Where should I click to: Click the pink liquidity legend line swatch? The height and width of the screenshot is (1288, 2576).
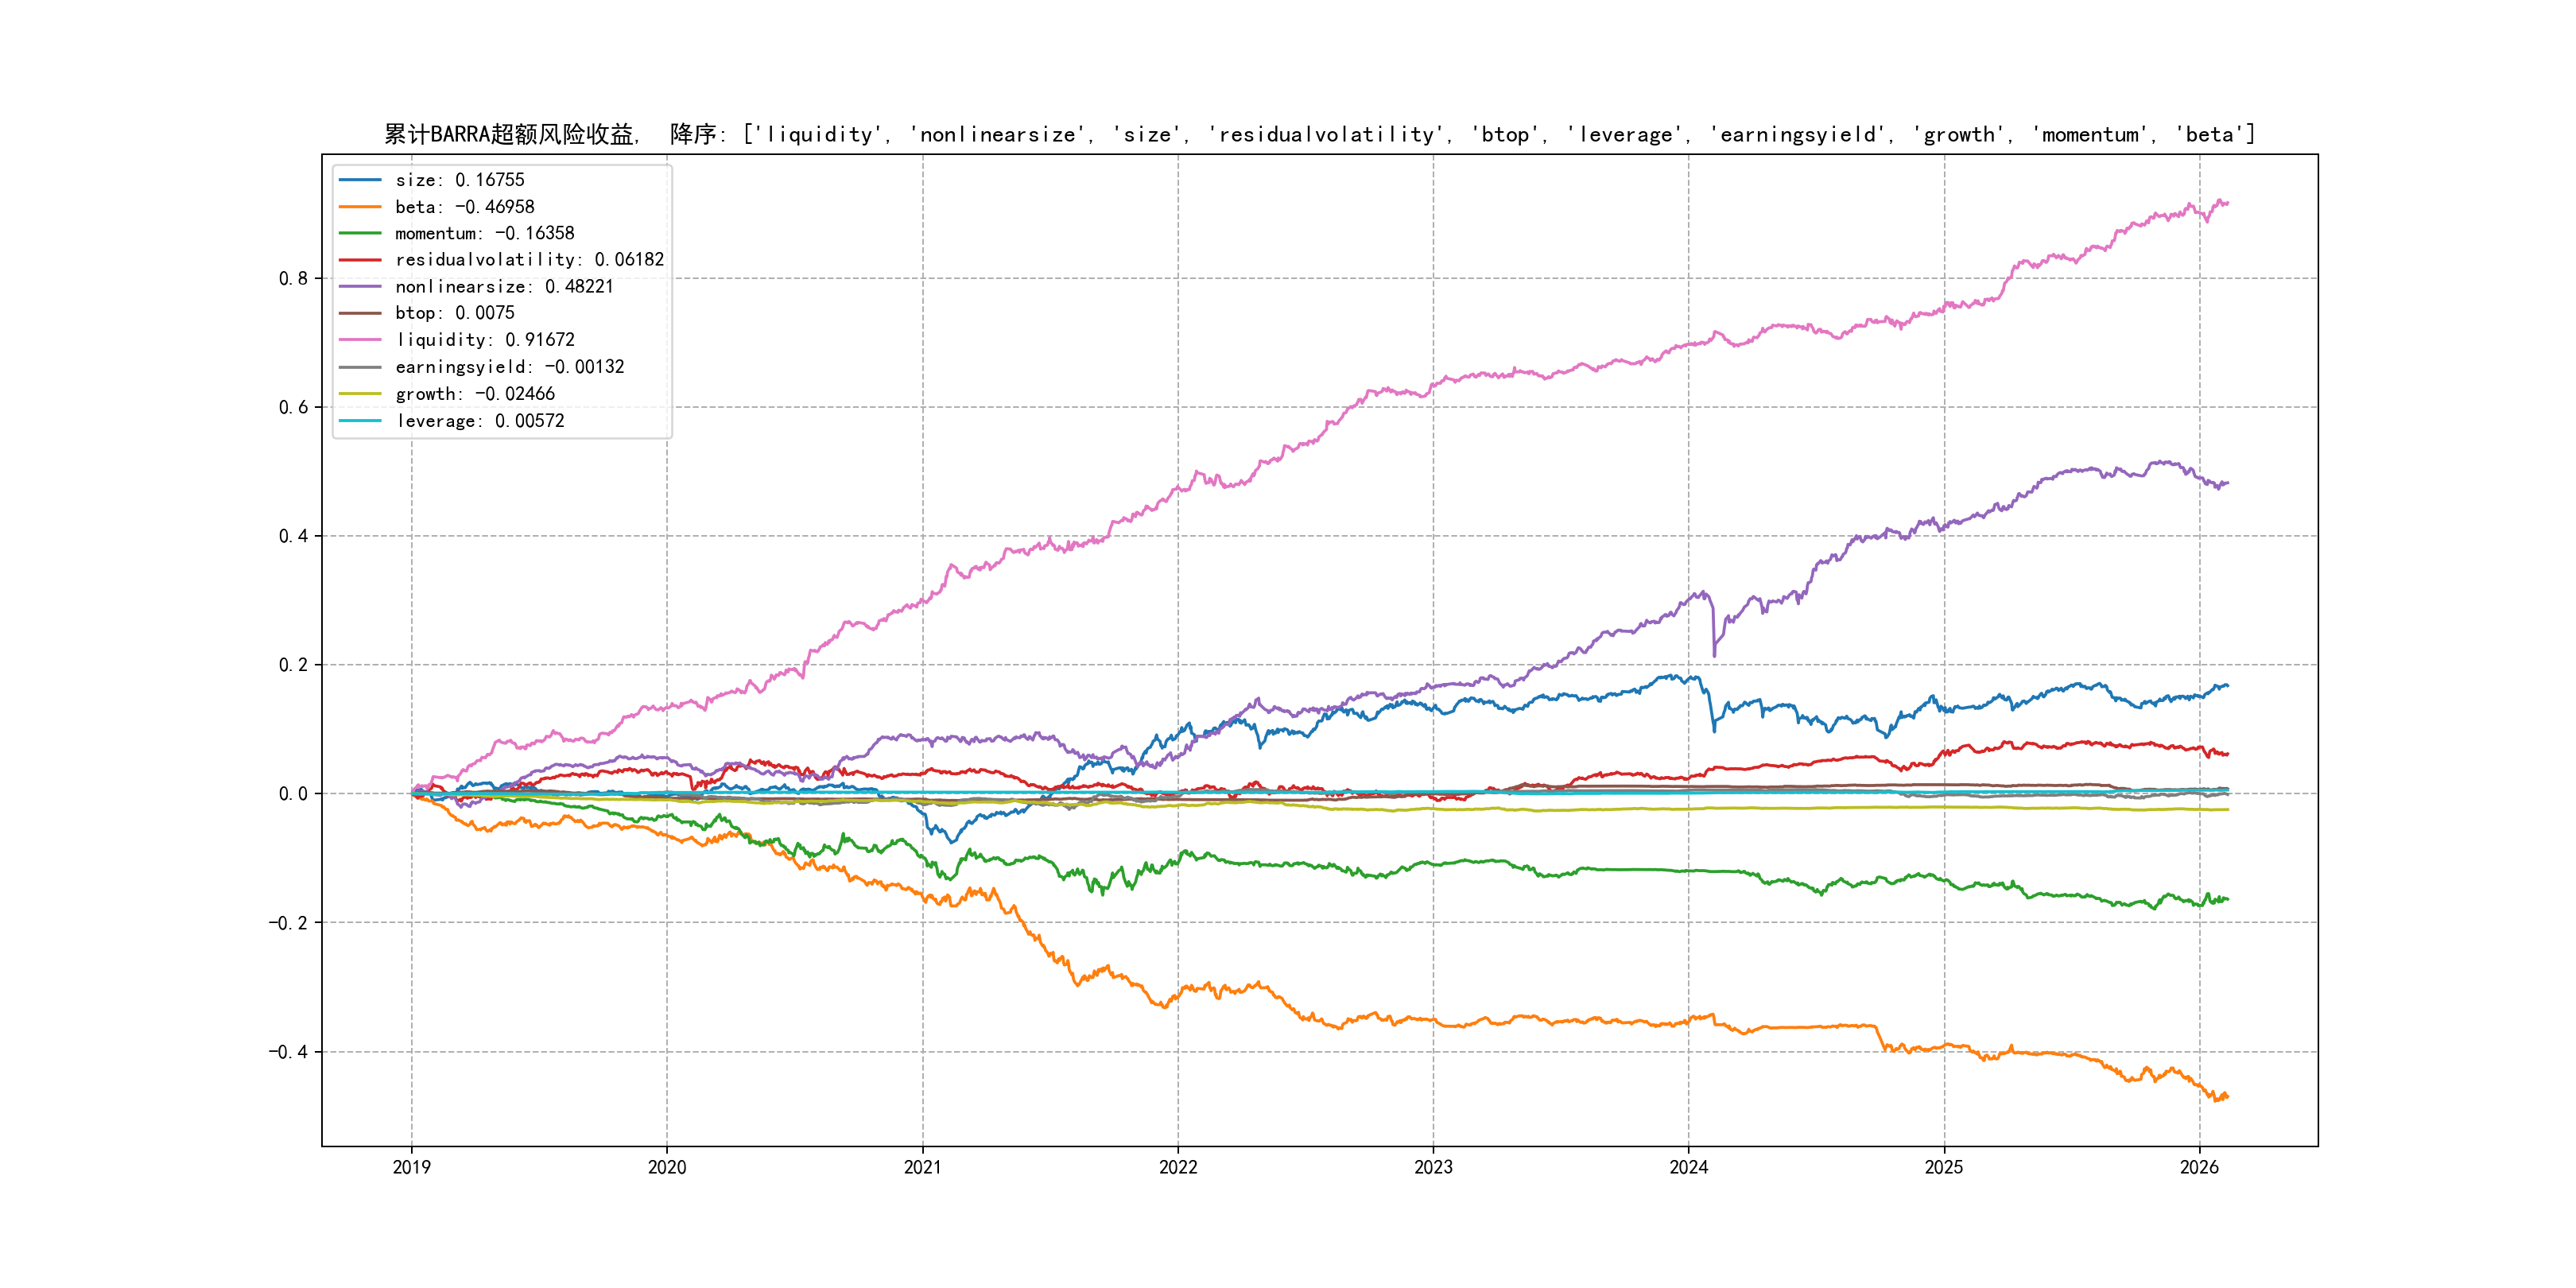[x=360, y=340]
